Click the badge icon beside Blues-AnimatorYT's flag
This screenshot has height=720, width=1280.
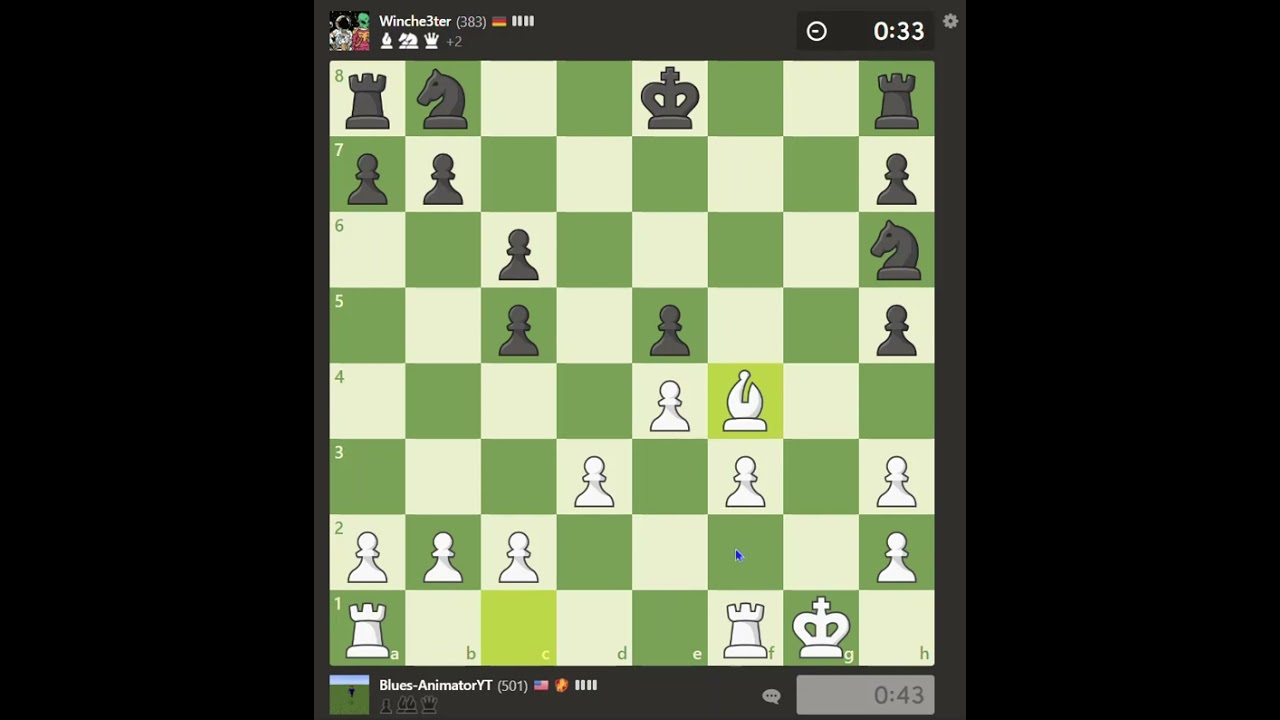[562, 685]
